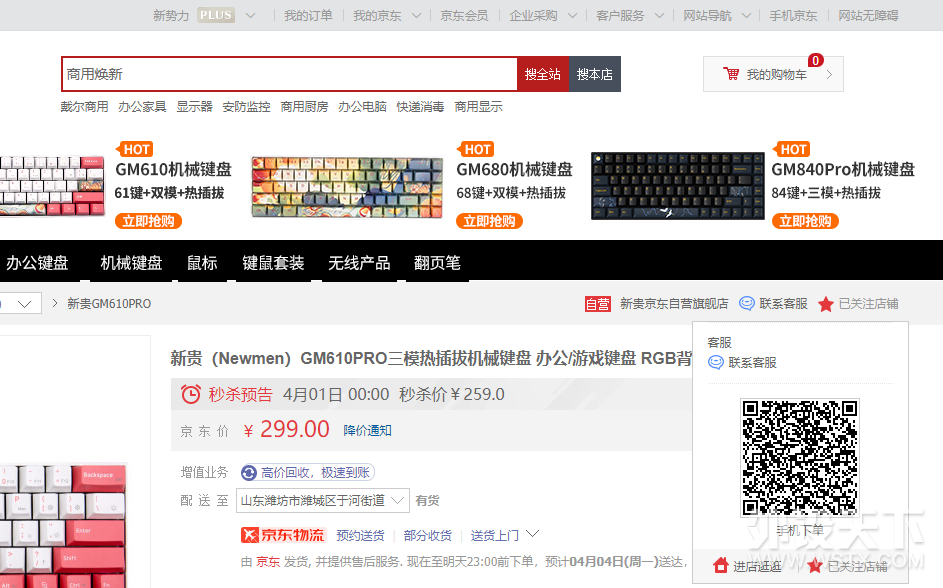Click the 手机京东 link
The image size is (943, 588).
point(793,16)
